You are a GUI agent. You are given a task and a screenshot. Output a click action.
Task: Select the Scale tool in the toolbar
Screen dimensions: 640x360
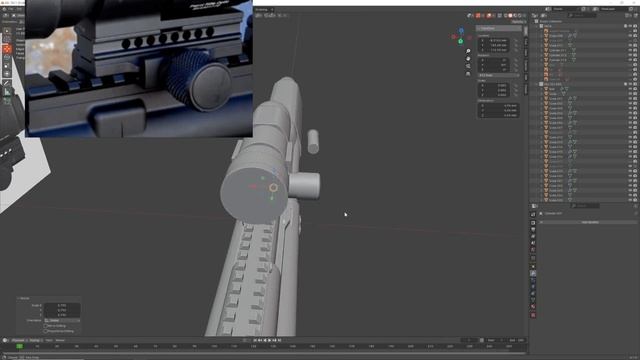click(x=7, y=66)
